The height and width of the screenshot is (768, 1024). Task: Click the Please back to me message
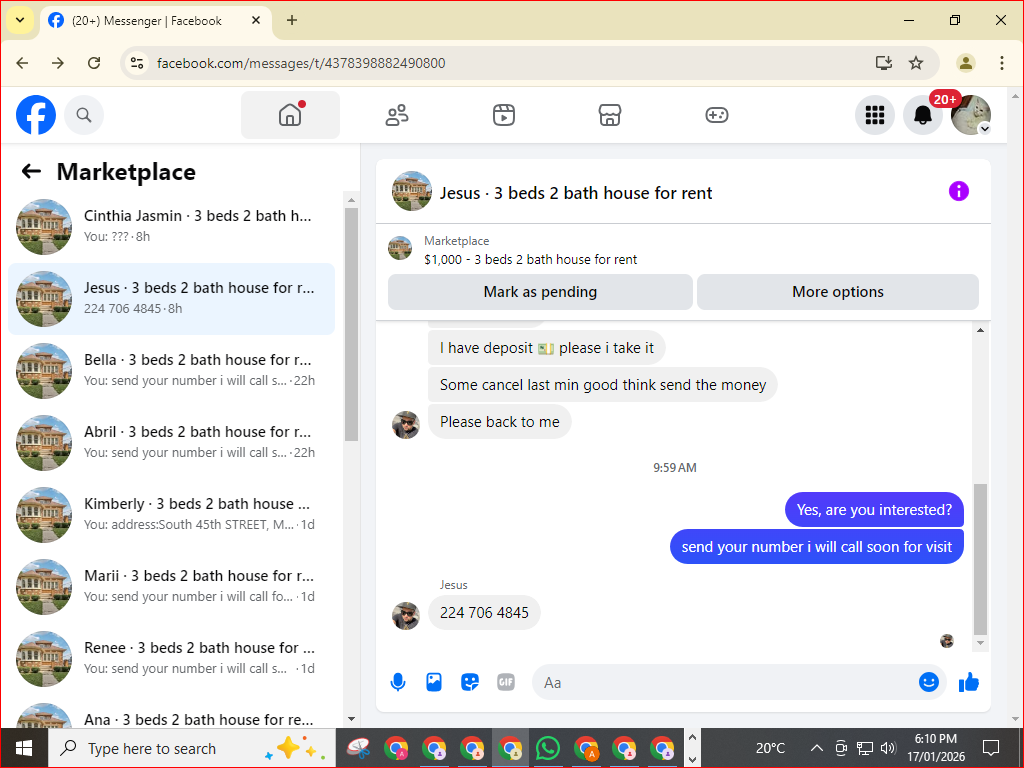coord(500,422)
